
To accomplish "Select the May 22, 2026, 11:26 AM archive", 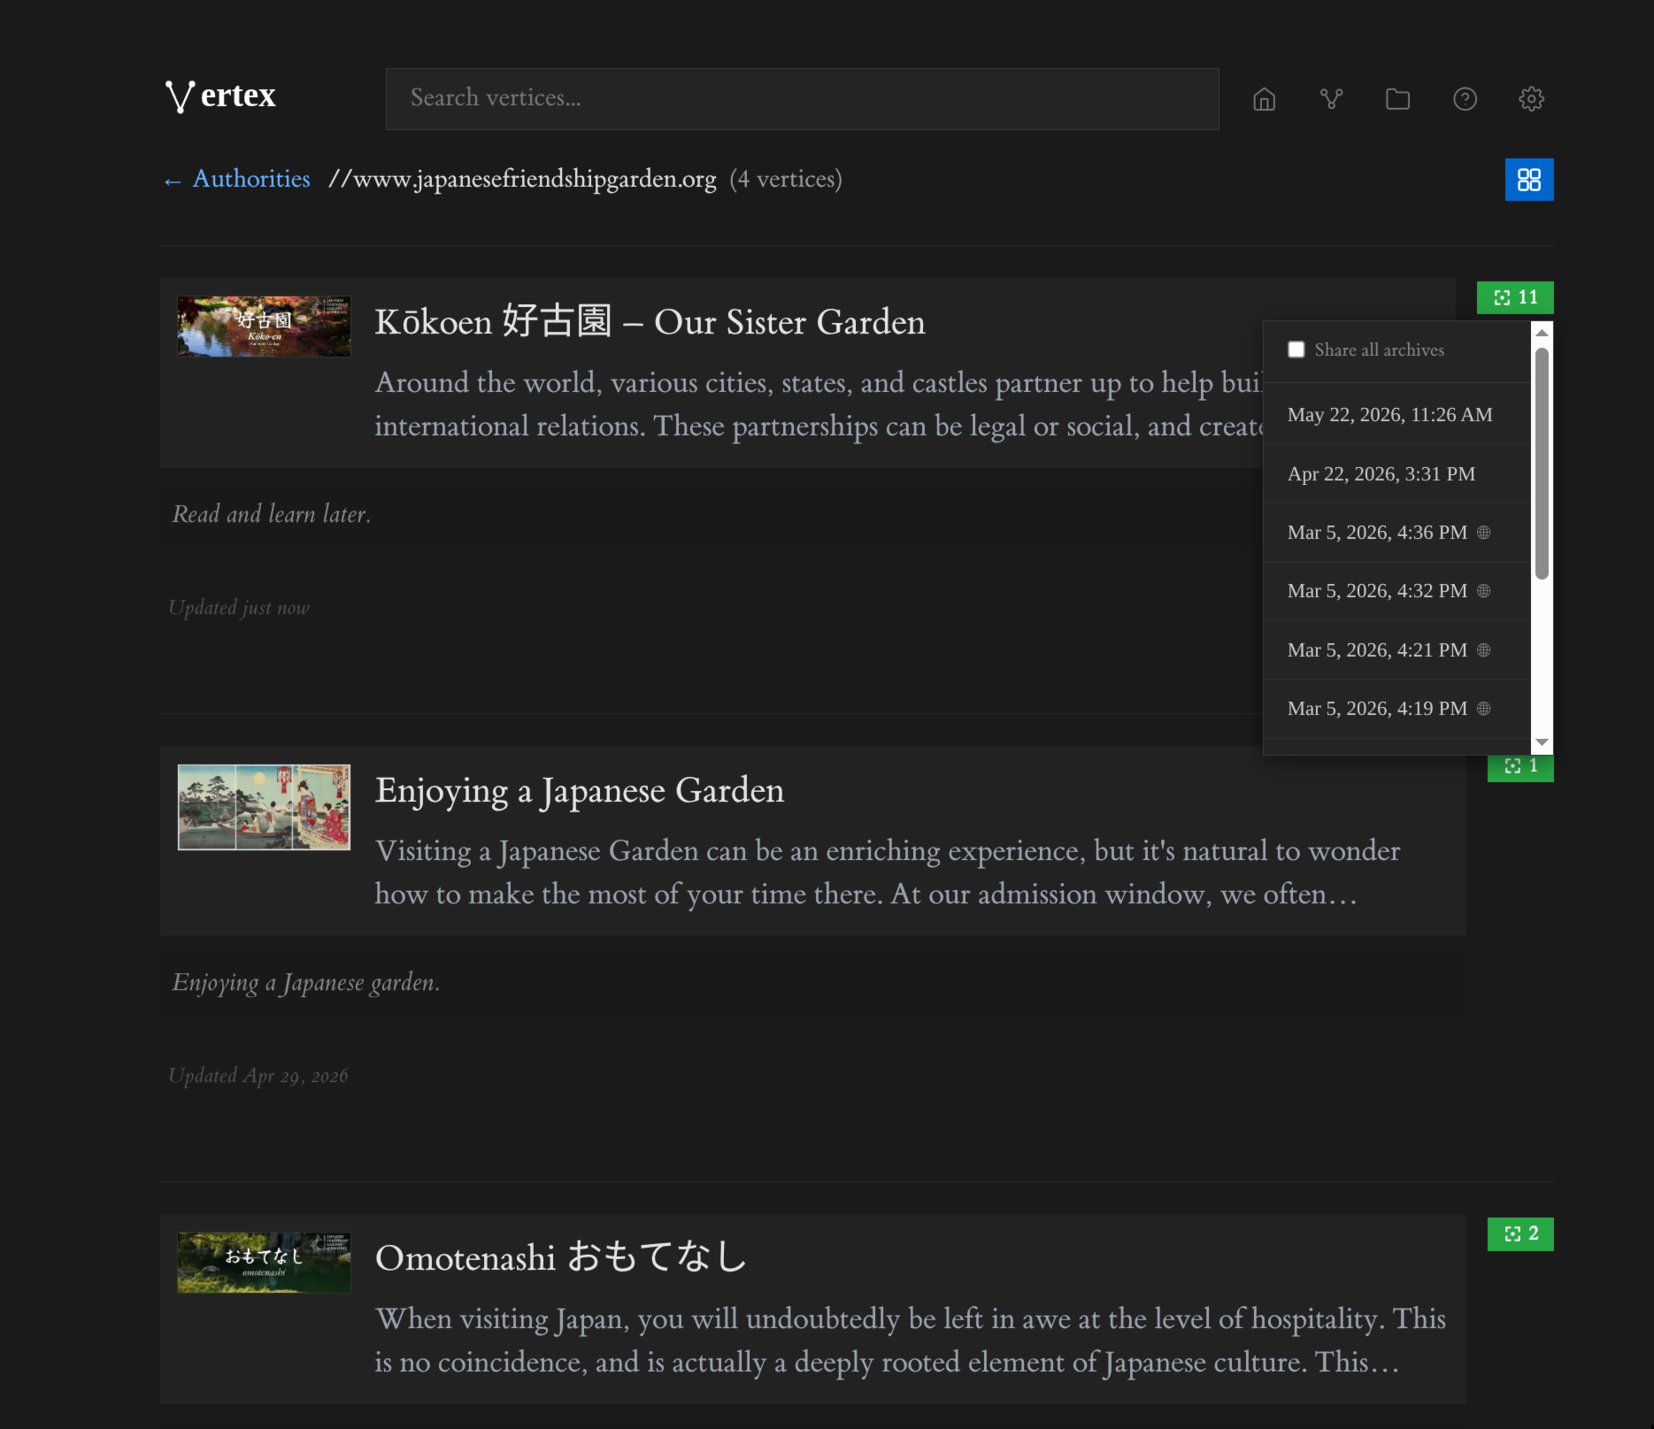I will tap(1397, 415).
